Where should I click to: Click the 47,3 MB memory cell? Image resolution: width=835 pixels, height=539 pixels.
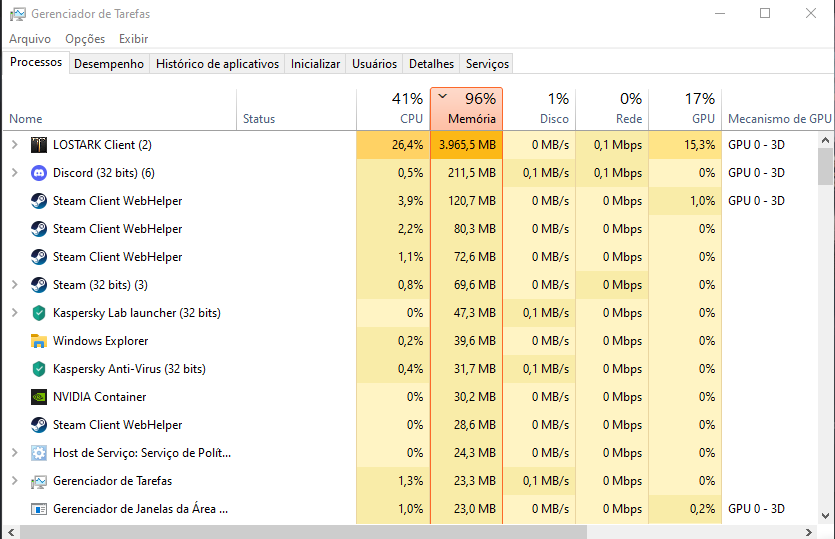pyautogui.click(x=466, y=313)
